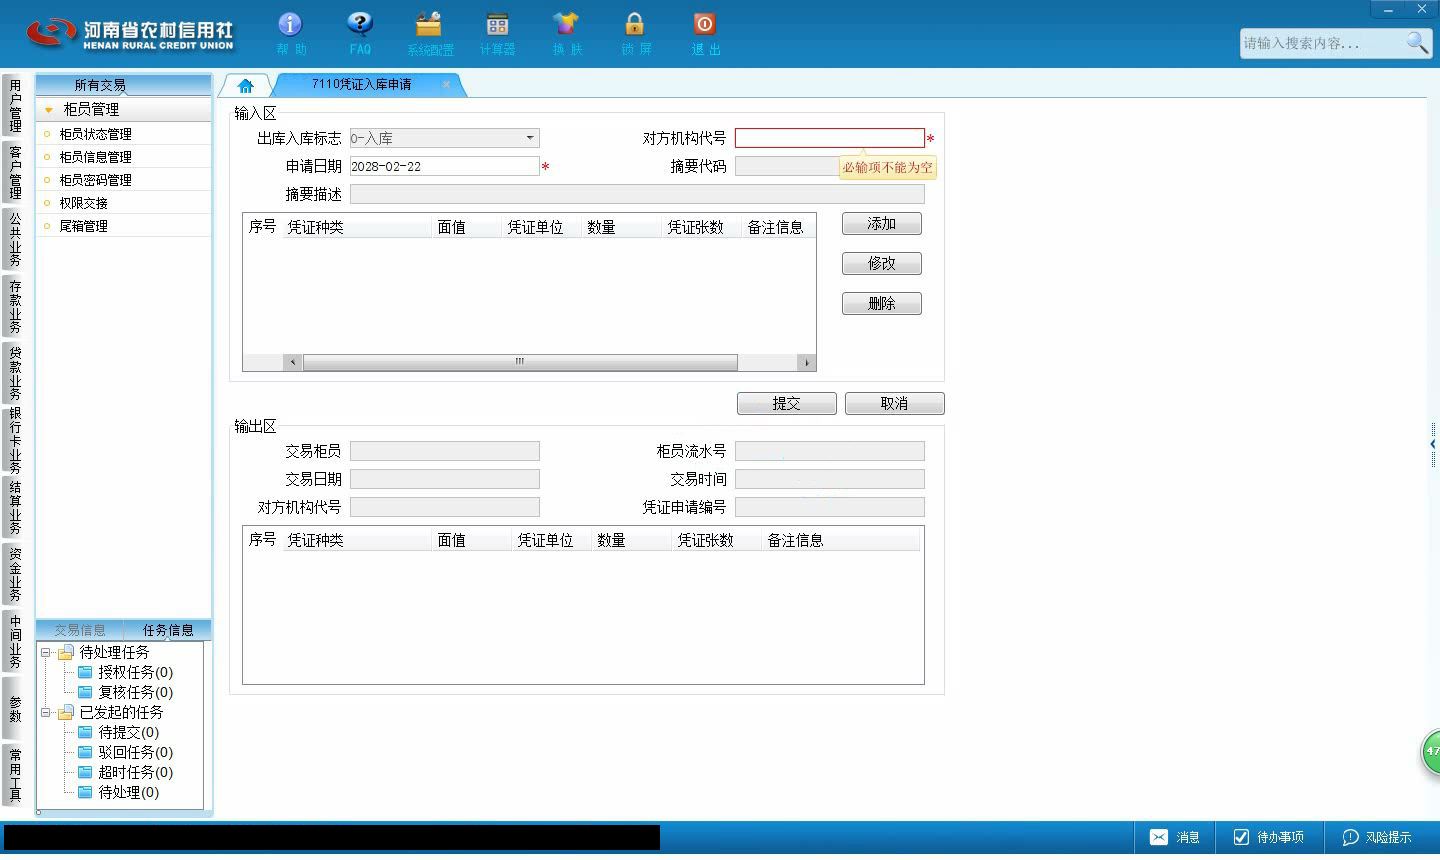Focus the 对方机构代号 input field
The height and width of the screenshot is (860, 1440).
(830, 138)
